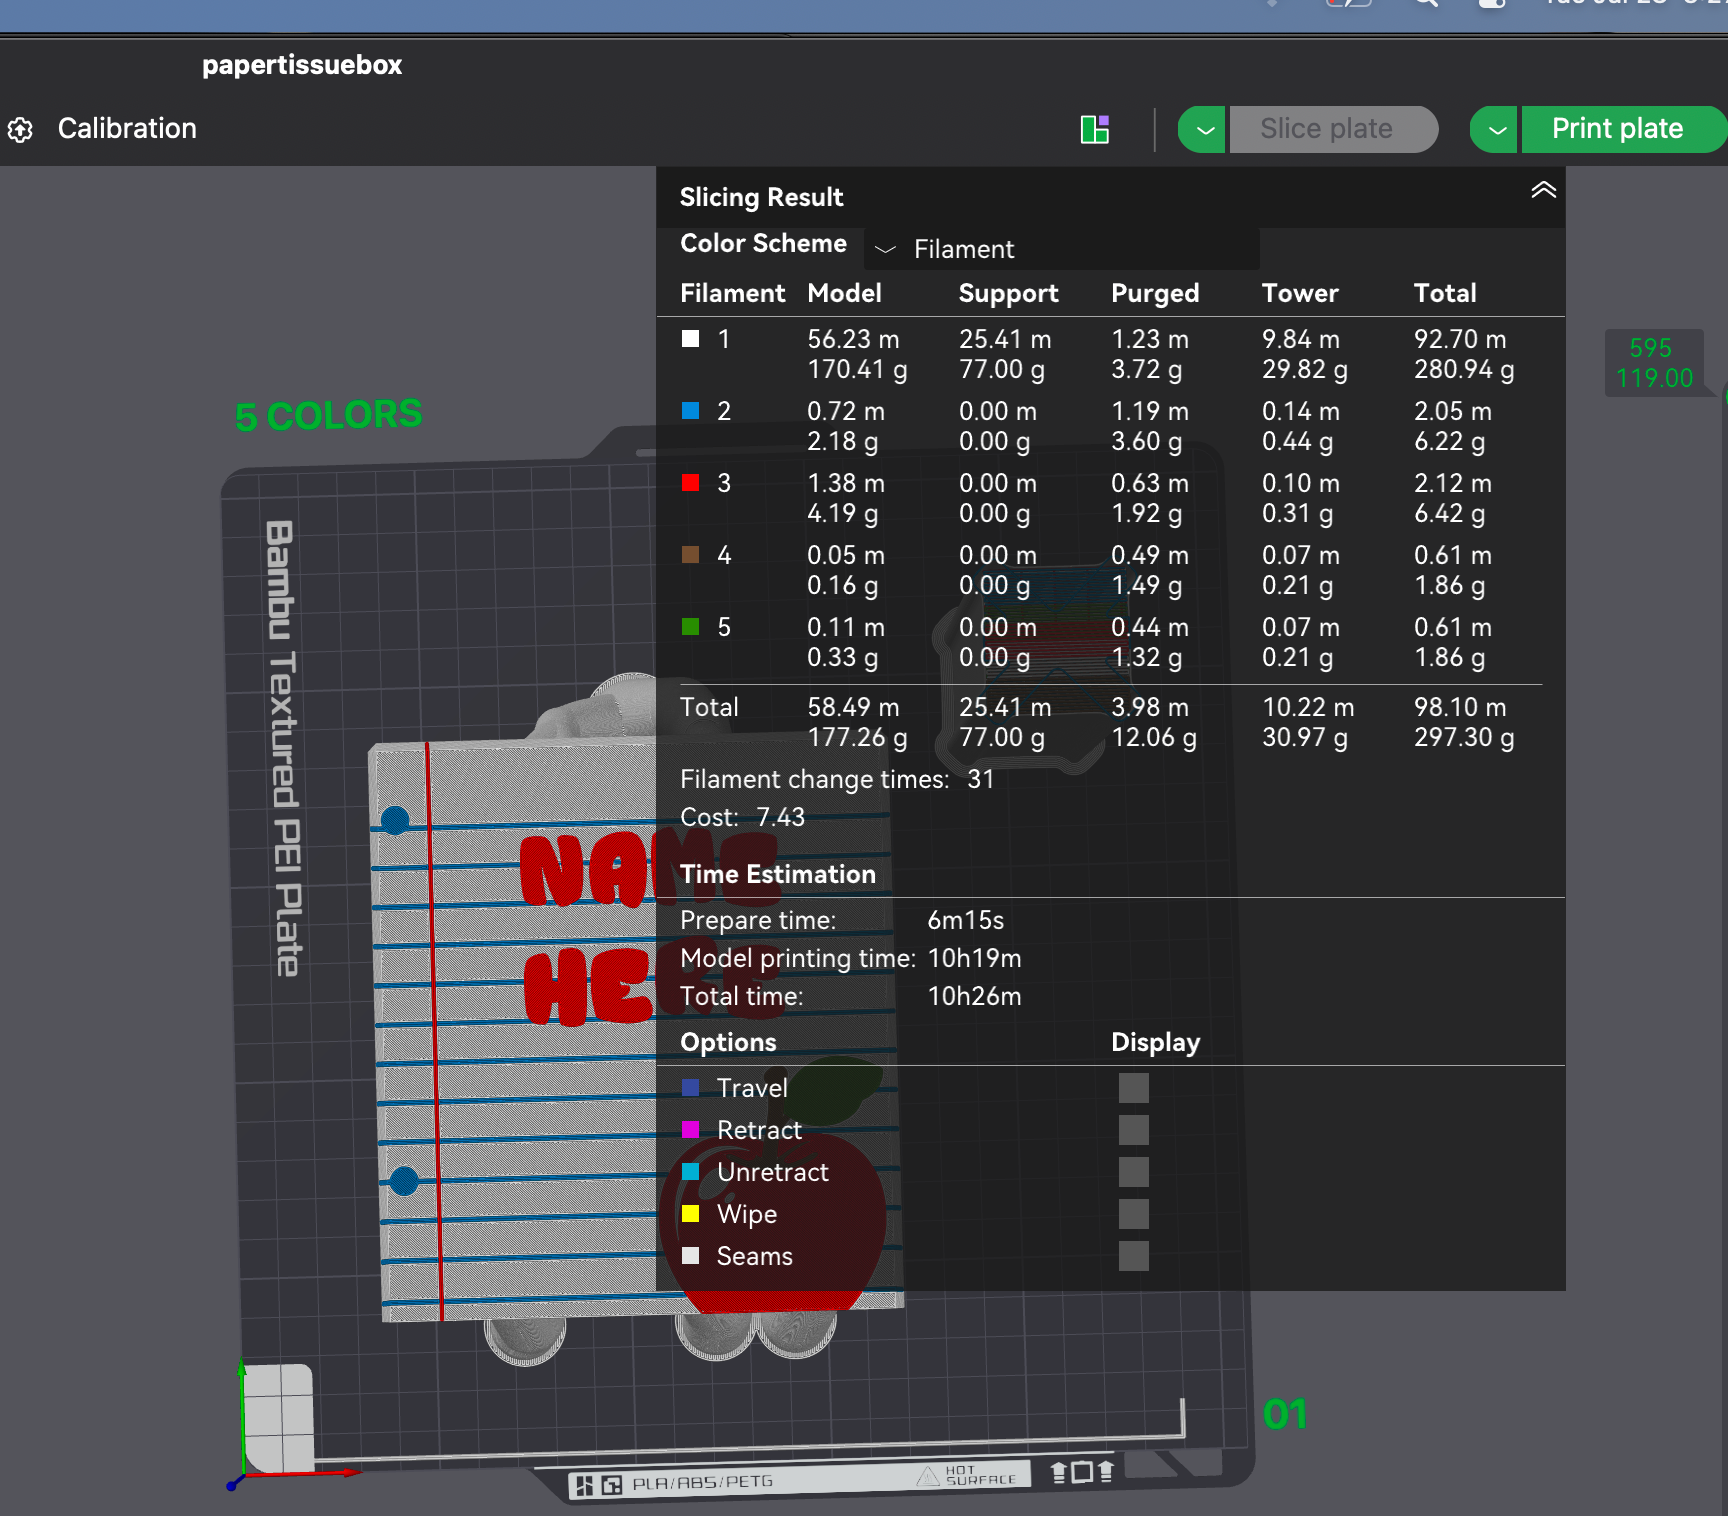The width and height of the screenshot is (1728, 1516).
Task: Toggle Wipe display checkbox
Action: 1133,1214
